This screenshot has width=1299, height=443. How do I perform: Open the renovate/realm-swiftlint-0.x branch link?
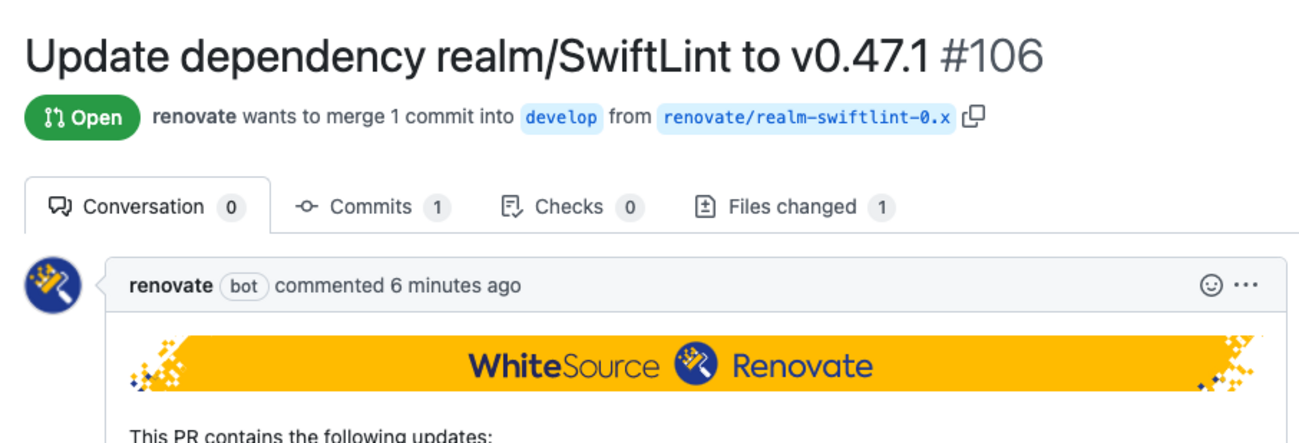tap(806, 117)
